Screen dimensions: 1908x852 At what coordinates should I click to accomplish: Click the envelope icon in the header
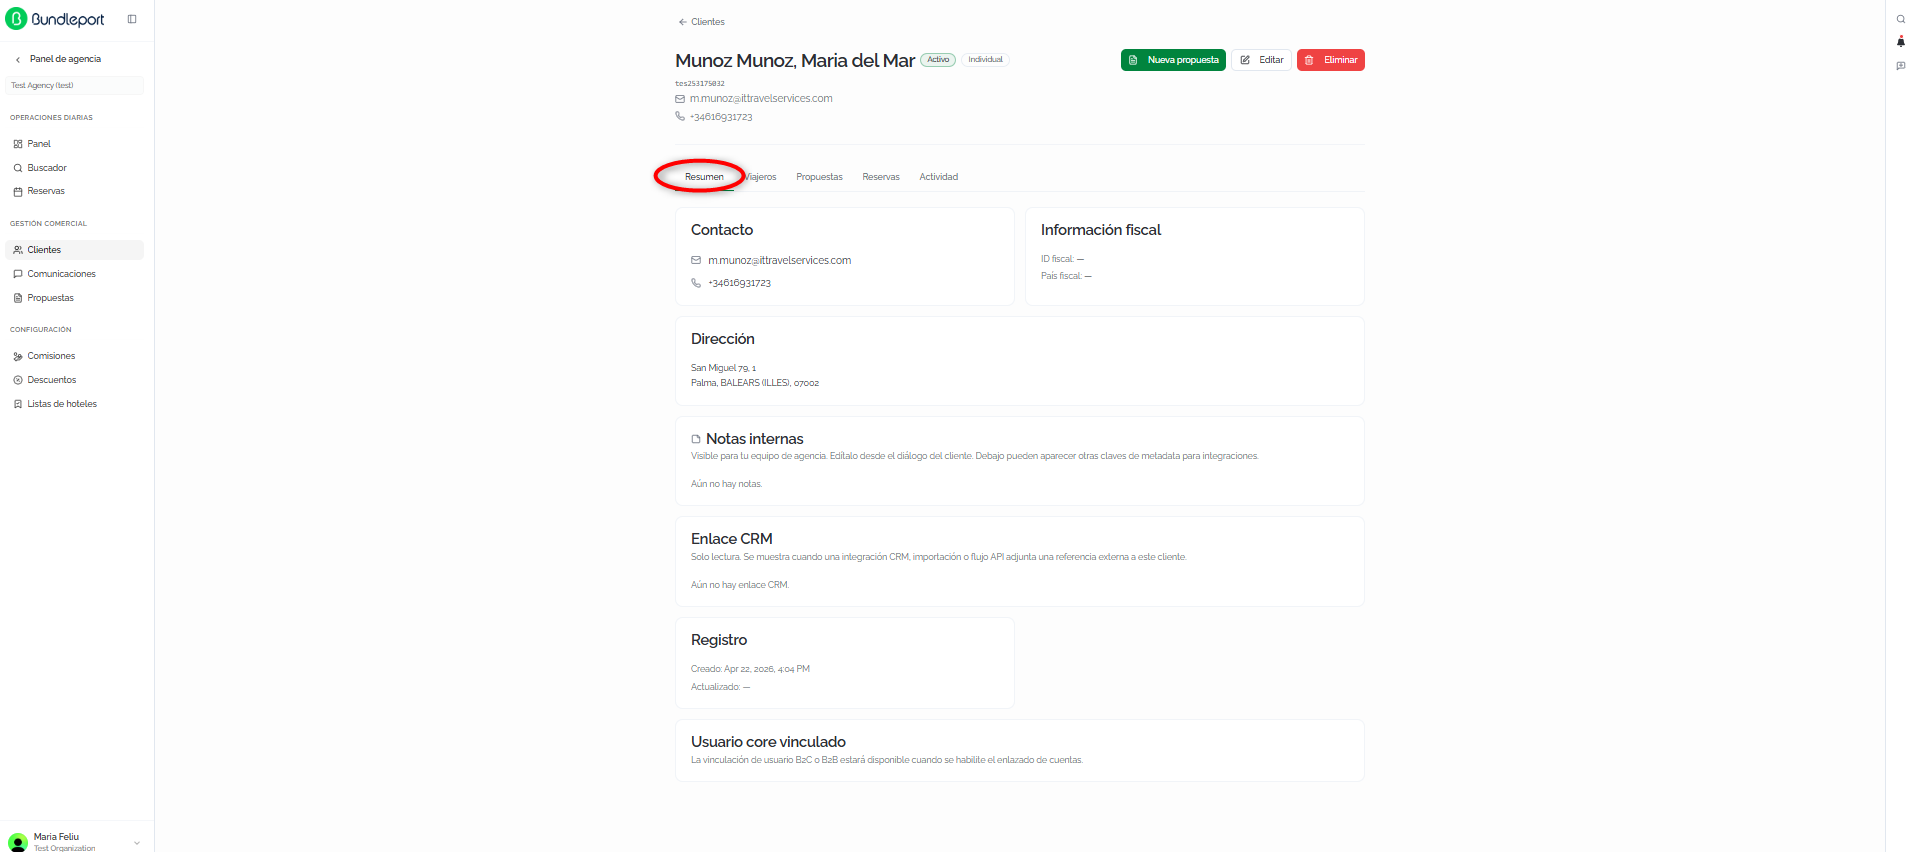[680, 99]
